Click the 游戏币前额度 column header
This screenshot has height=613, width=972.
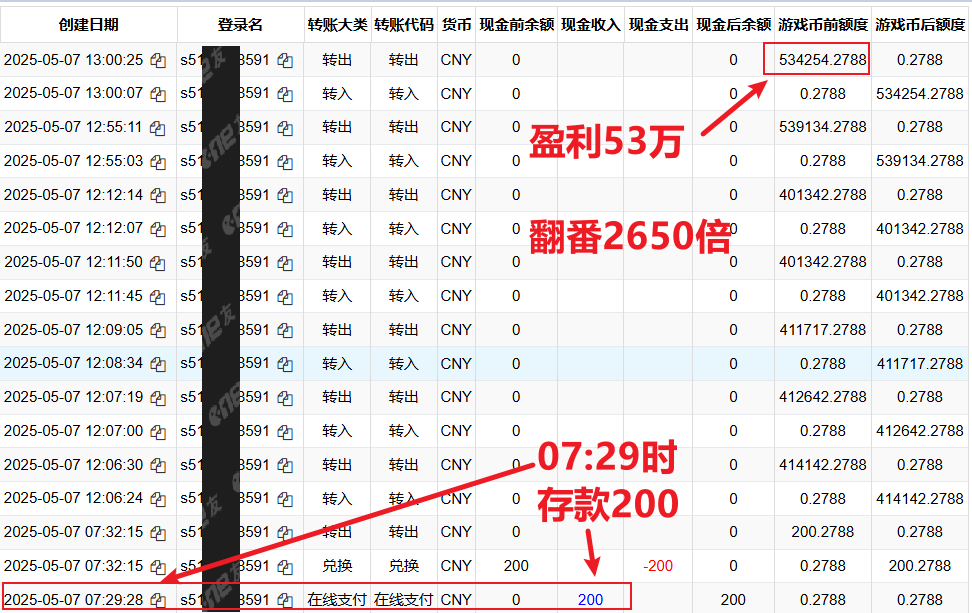point(822,25)
